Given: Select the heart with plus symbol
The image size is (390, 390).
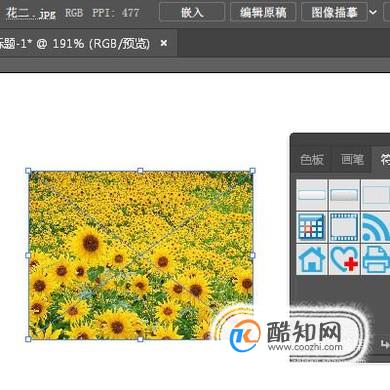Looking at the screenshot, I should 344,259.
